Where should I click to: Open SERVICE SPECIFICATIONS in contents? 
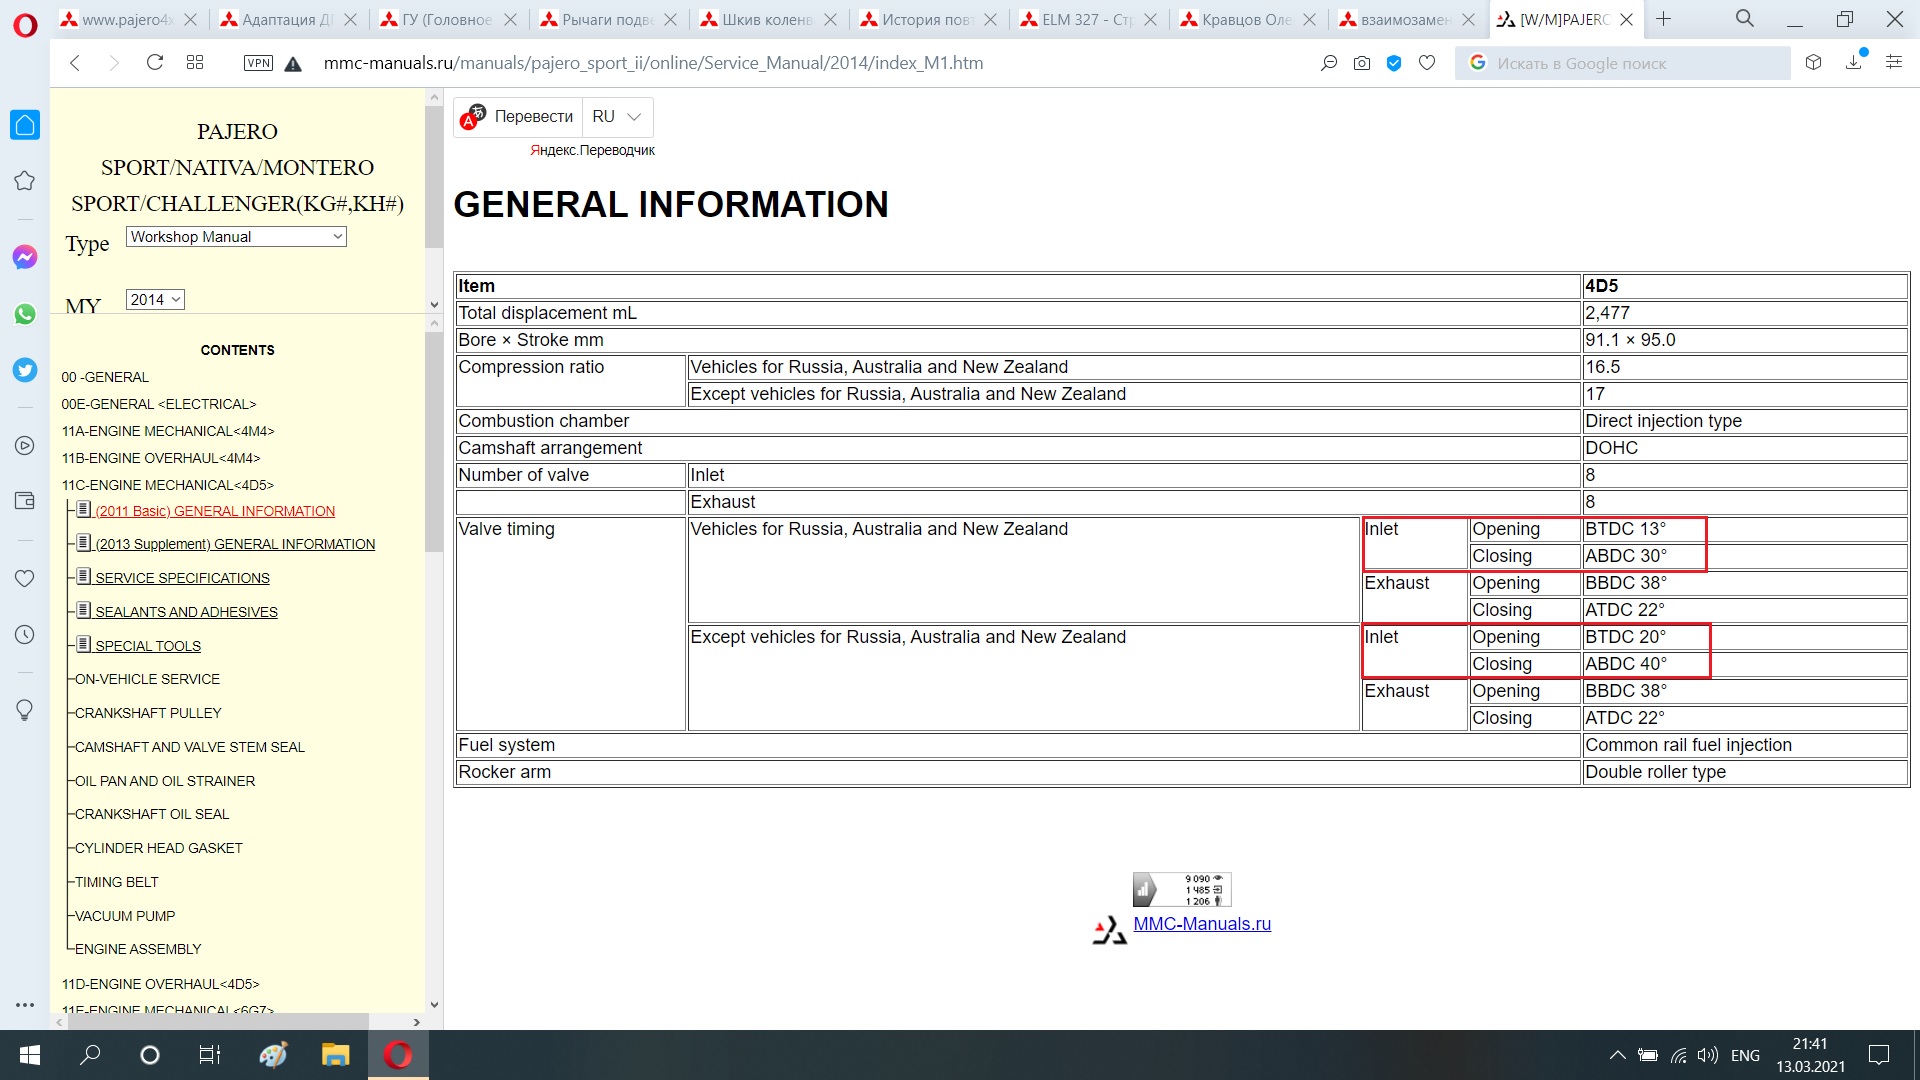click(182, 578)
